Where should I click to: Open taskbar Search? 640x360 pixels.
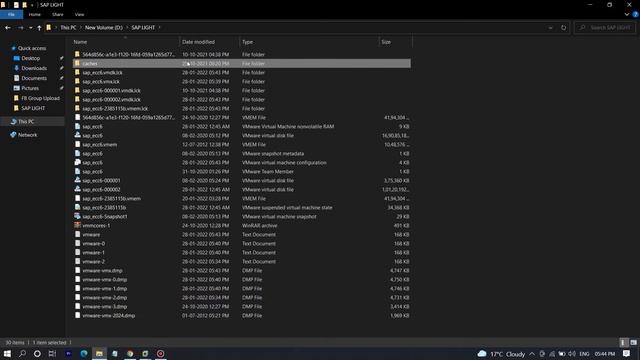(x=22, y=353)
